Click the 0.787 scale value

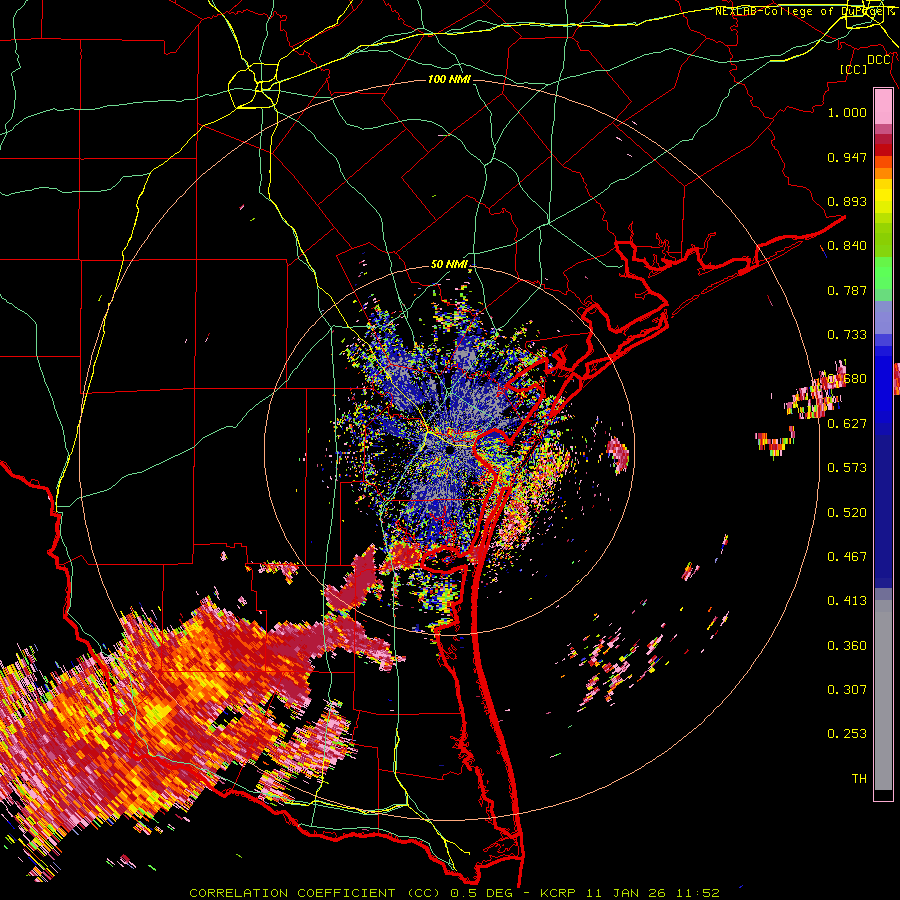pyautogui.click(x=847, y=290)
